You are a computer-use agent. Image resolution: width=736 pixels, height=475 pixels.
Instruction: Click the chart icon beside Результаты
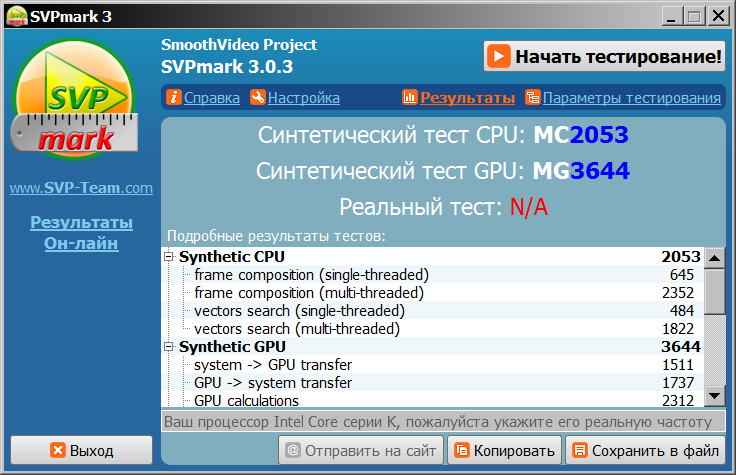410,98
